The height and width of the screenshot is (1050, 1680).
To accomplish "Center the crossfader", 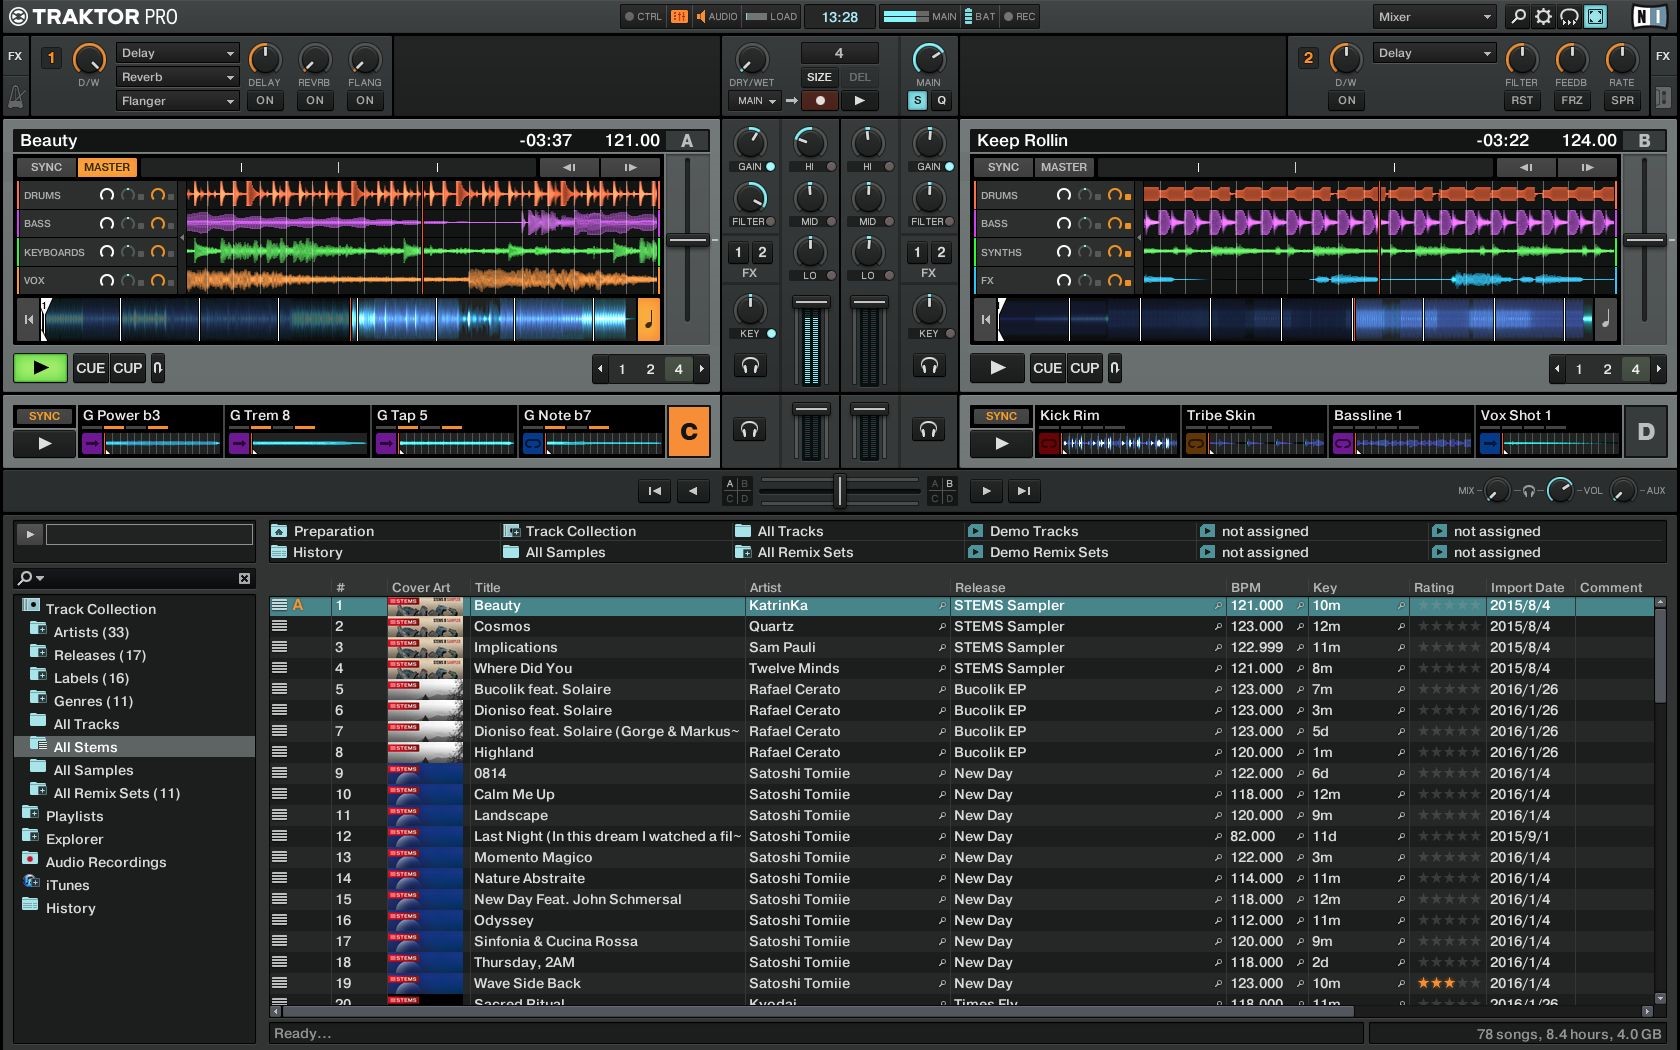I will point(841,491).
